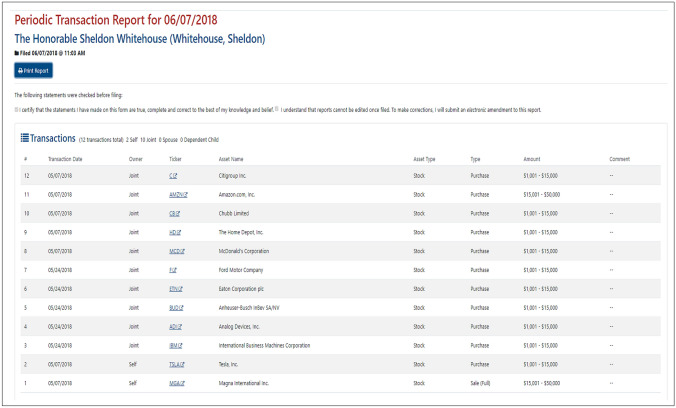The height and width of the screenshot is (408, 676).
Task: Open the TSLA ticker link
Action: pyautogui.click(x=177, y=364)
